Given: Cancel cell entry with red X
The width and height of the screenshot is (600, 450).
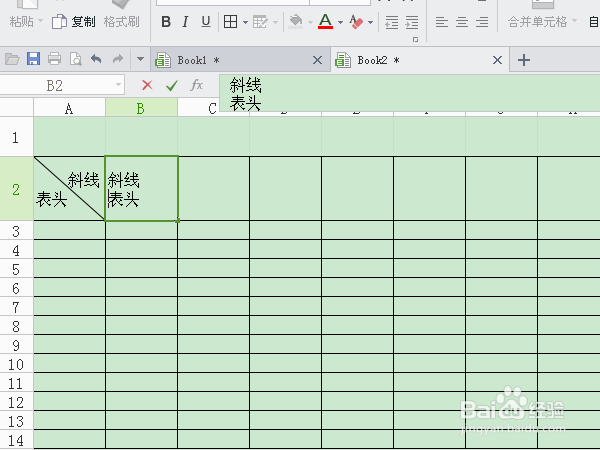Looking at the screenshot, I should (x=147, y=85).
